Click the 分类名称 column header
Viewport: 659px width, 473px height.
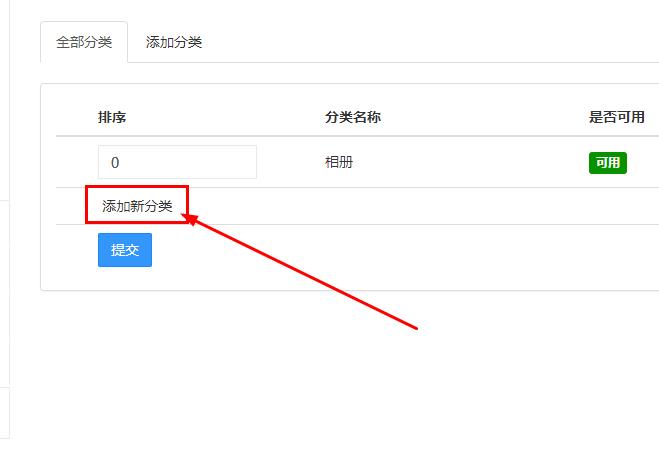(353, 117)
